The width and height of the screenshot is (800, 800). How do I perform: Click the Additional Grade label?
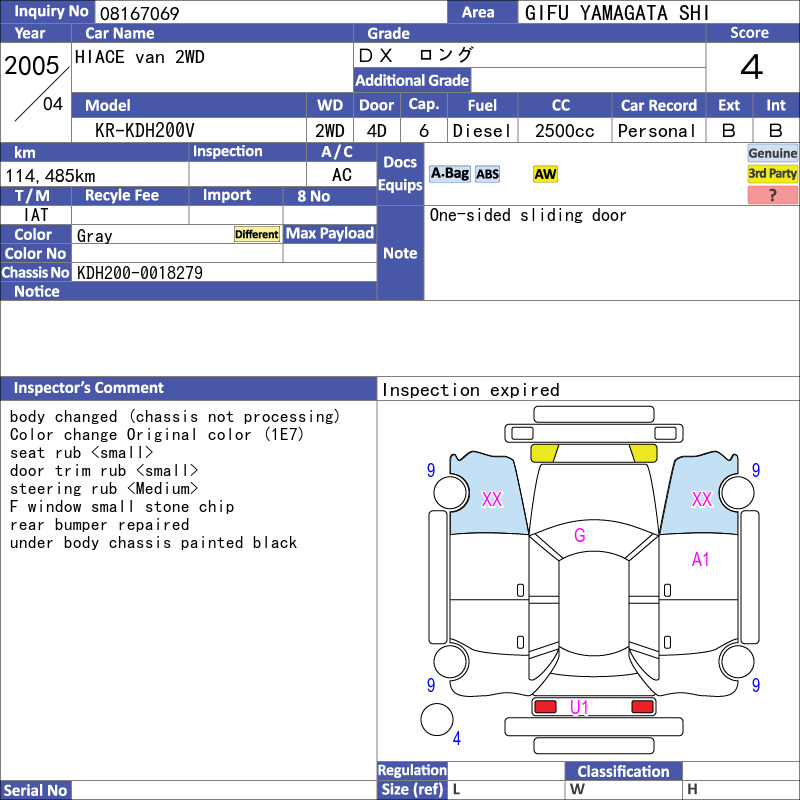coord(412,80)
